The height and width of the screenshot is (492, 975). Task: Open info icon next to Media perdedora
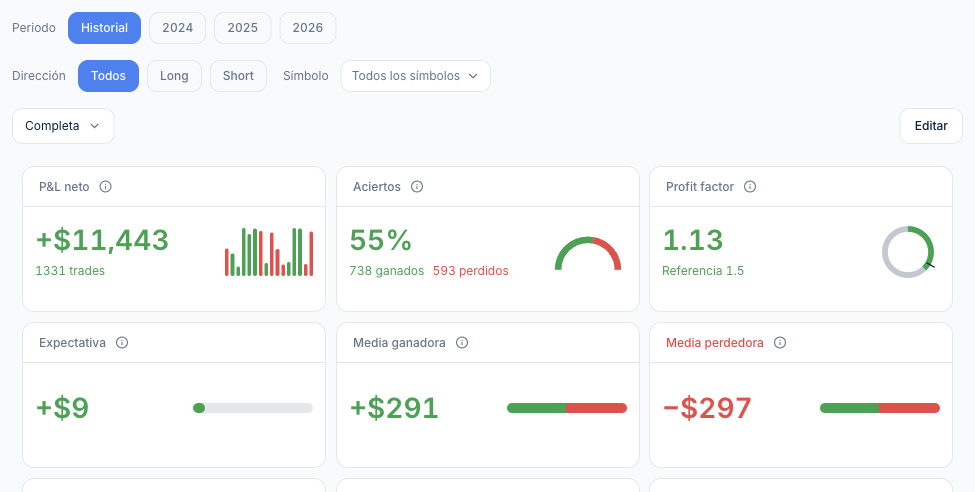click(780, 343)
